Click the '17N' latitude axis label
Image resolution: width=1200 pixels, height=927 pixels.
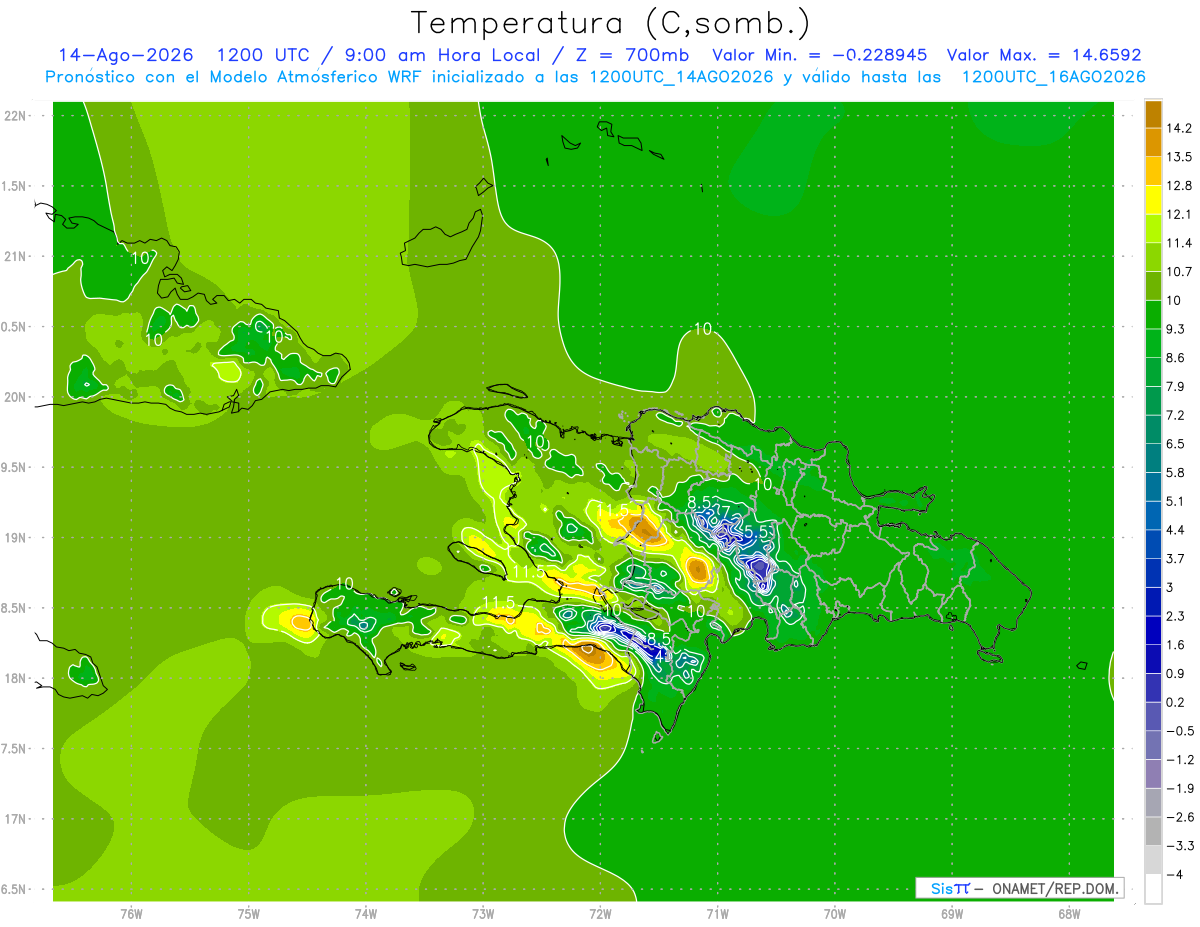(x=16, y=819)
